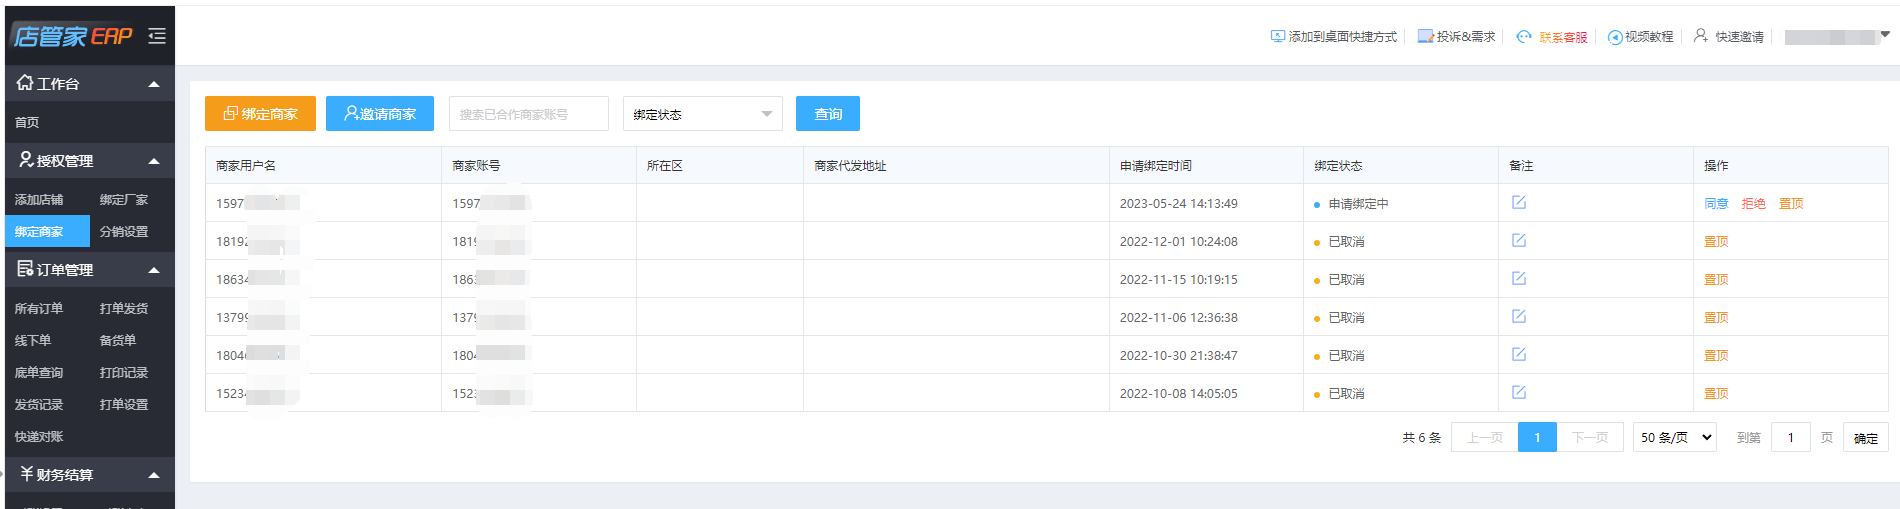Open the 绑定状态 dropdown
The image size is (1900, 509).
pyautogui.click(x=702, y=114)
